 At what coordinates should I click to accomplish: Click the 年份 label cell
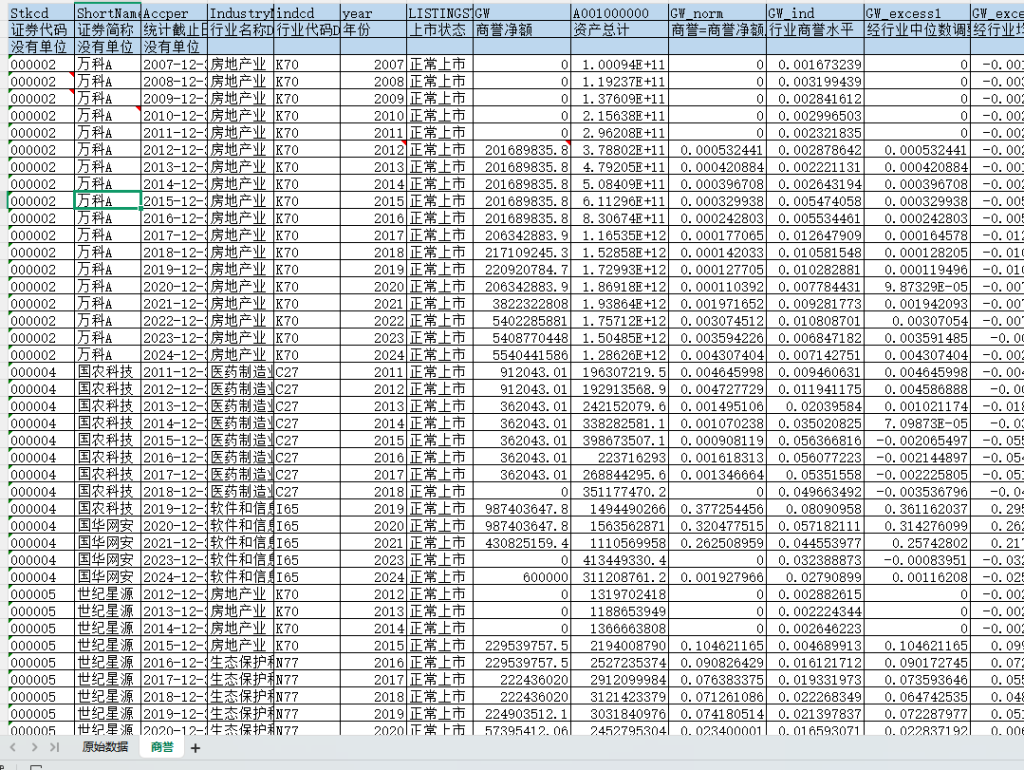coord(374,30)
